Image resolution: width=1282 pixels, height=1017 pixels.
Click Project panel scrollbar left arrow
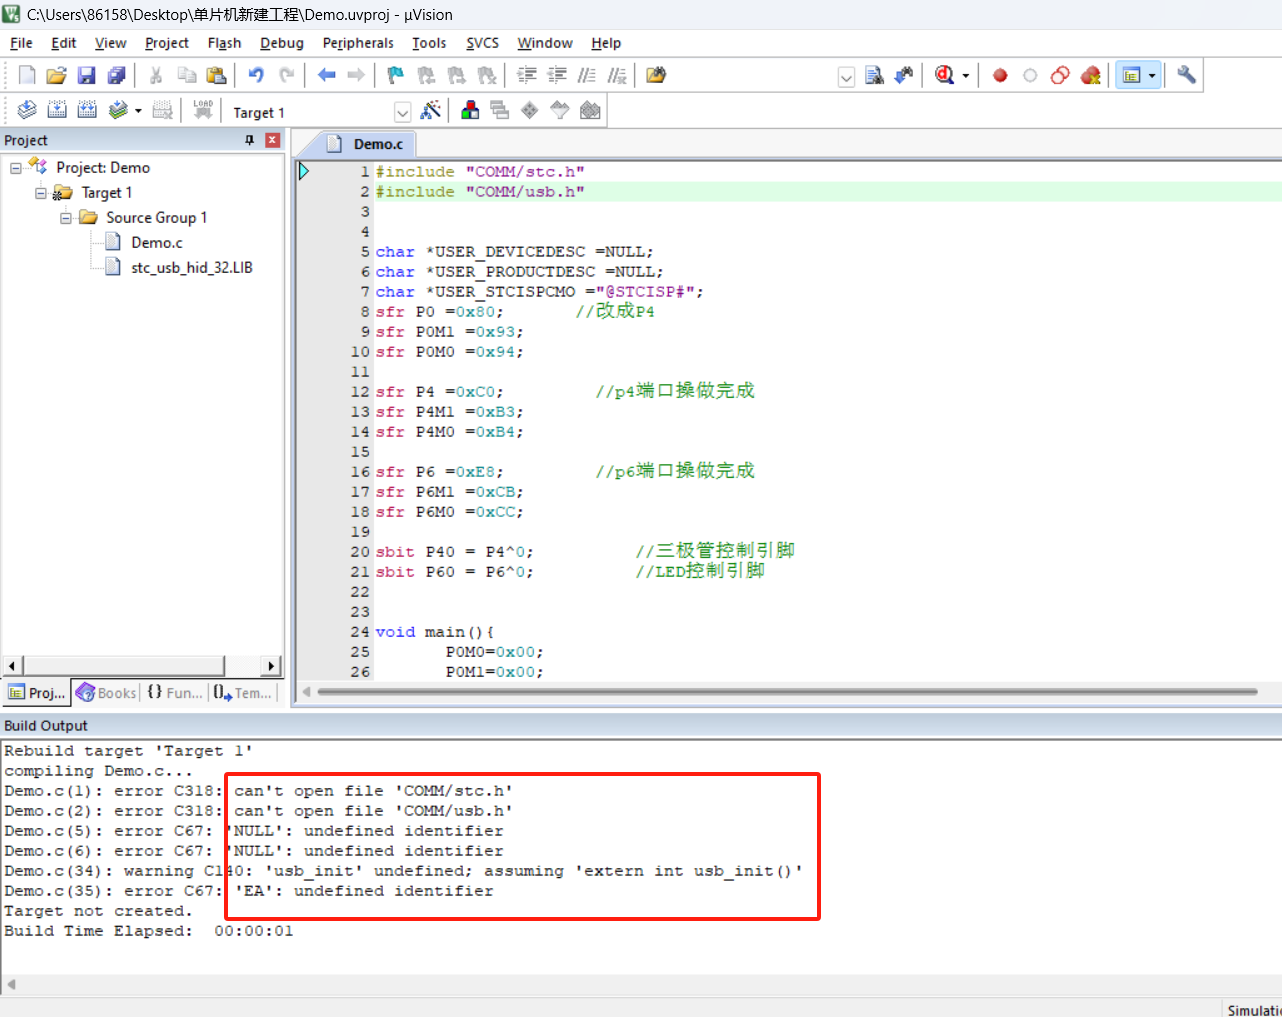click(x=12, y=666)
